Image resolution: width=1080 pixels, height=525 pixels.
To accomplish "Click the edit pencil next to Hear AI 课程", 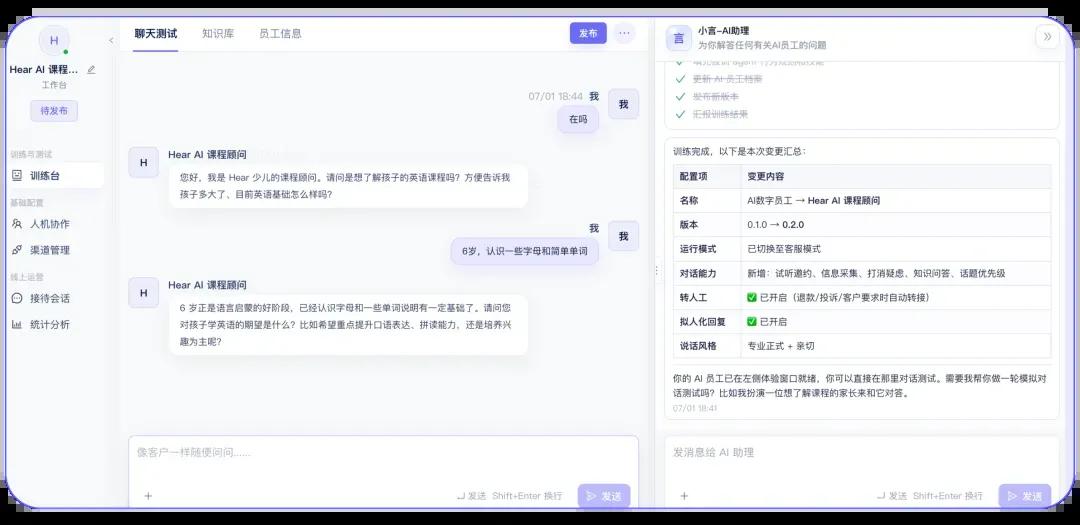I will [92, 70].
